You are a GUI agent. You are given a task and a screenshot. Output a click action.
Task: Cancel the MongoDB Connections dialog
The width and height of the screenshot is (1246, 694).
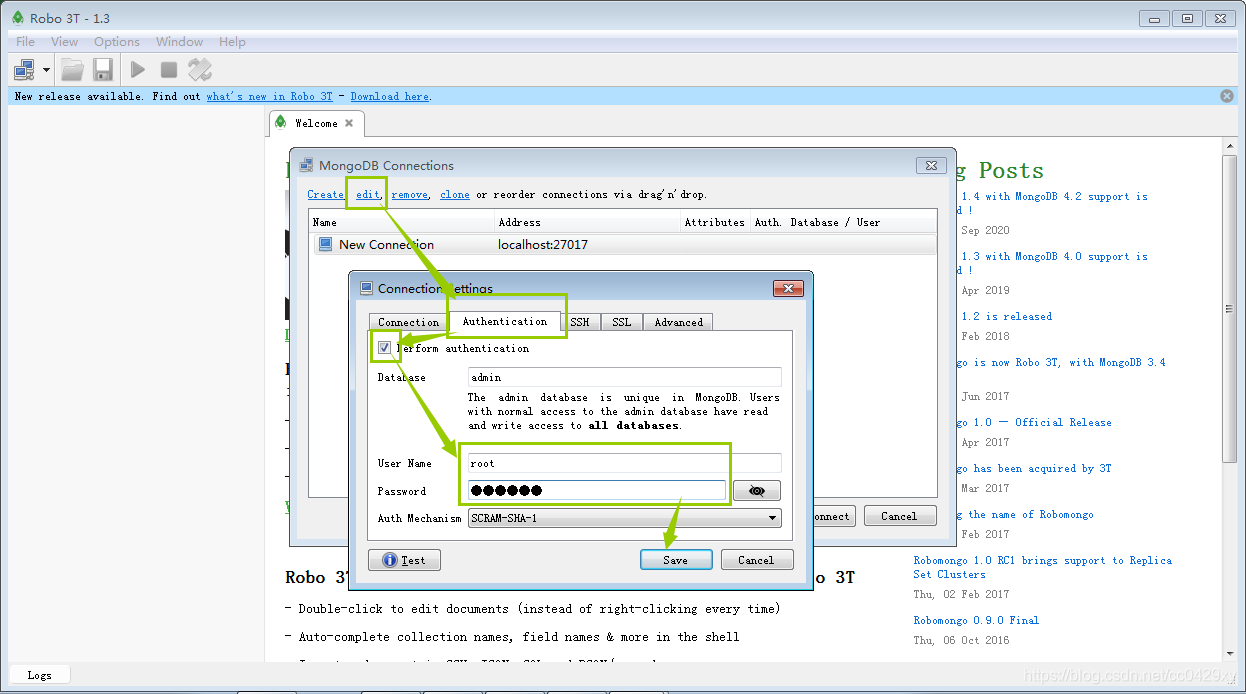point(898,516)
